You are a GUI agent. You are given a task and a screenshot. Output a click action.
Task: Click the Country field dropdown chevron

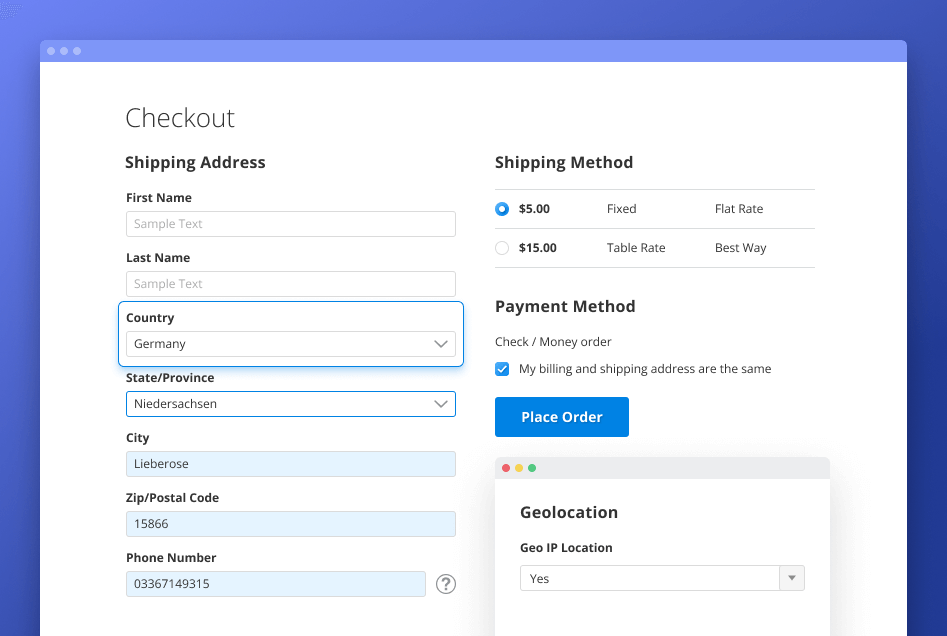click(x=440, y=343)
